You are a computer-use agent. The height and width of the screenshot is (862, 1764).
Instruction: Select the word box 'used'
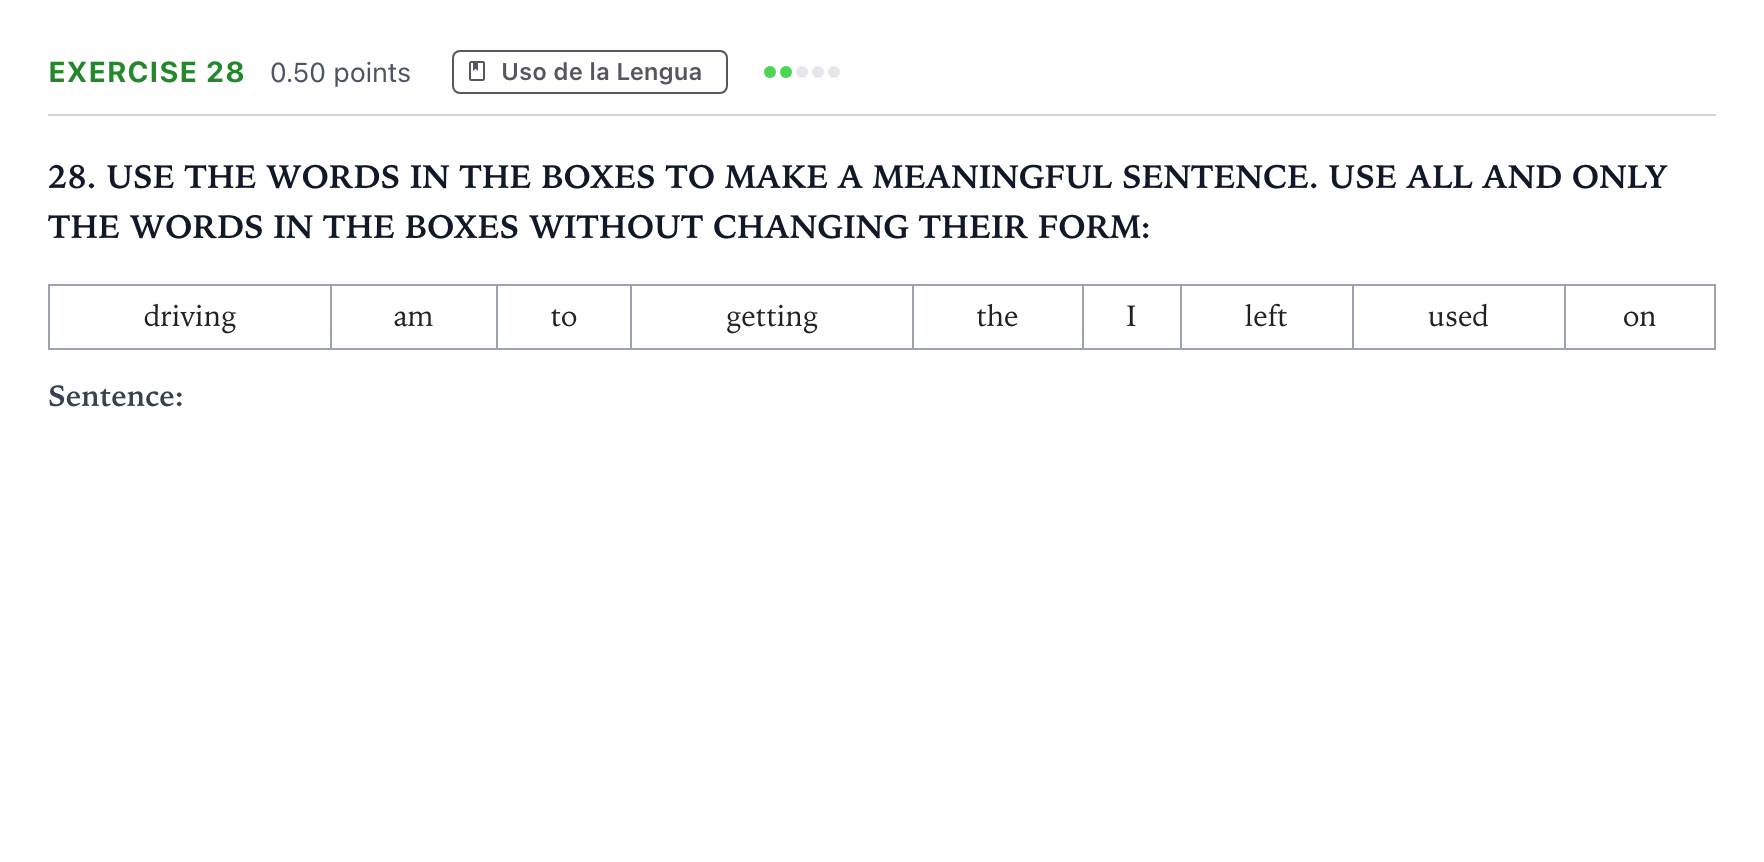pyautogui.click(x=1459, y=317)
